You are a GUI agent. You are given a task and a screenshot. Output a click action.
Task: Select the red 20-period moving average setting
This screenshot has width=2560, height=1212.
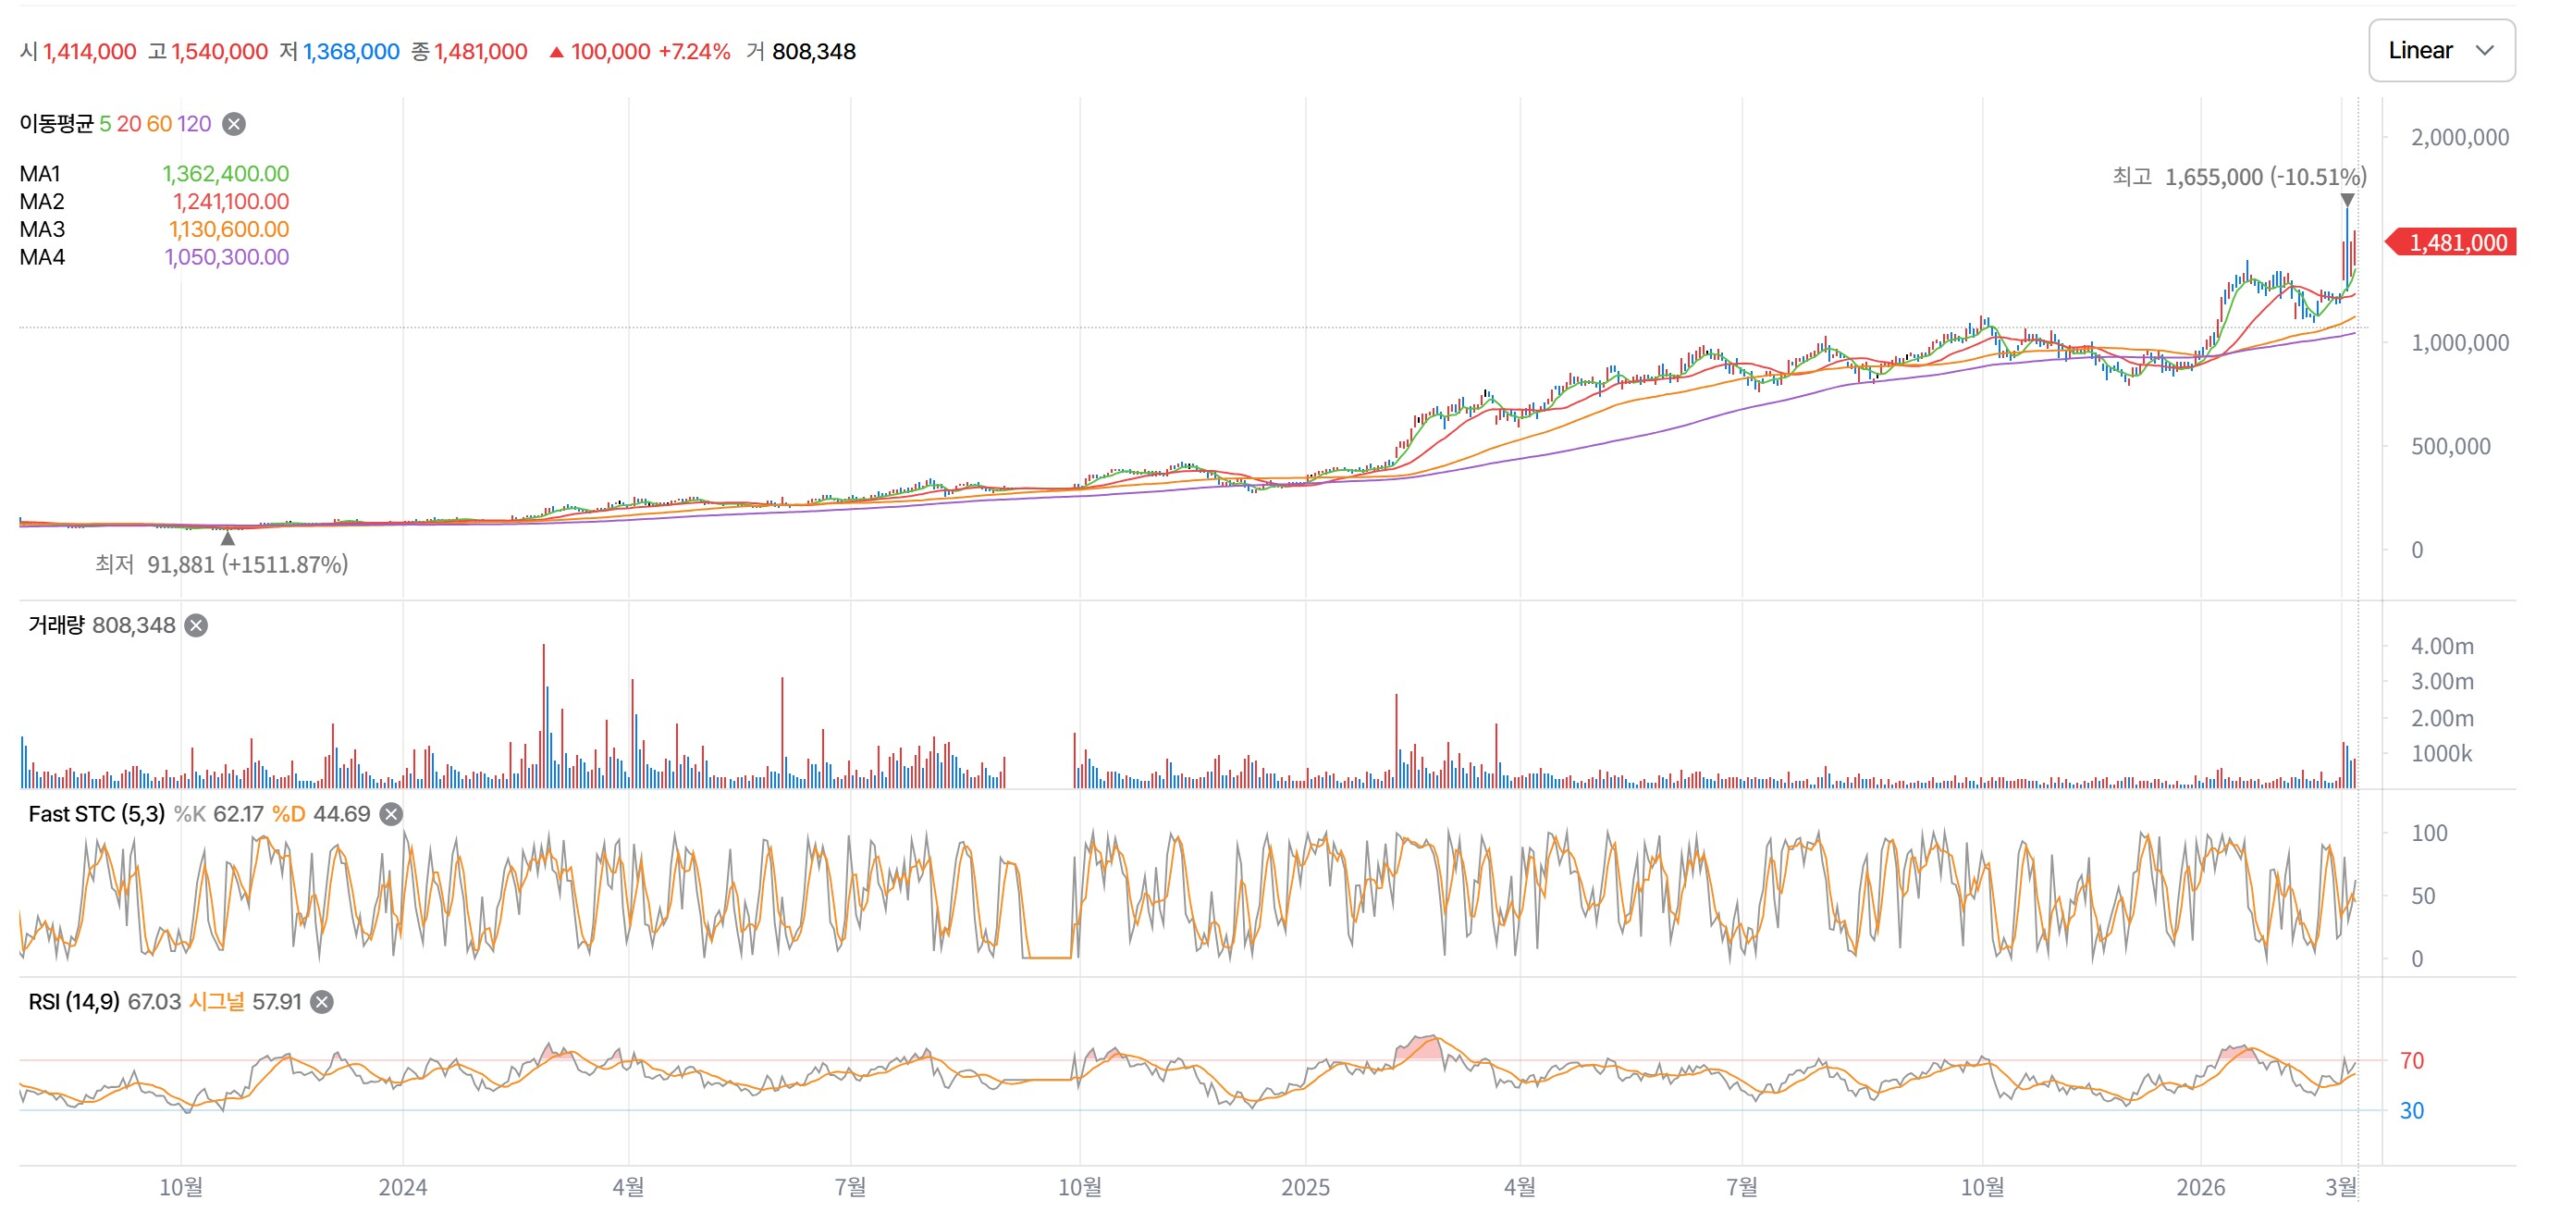click(x=129, y=124)
